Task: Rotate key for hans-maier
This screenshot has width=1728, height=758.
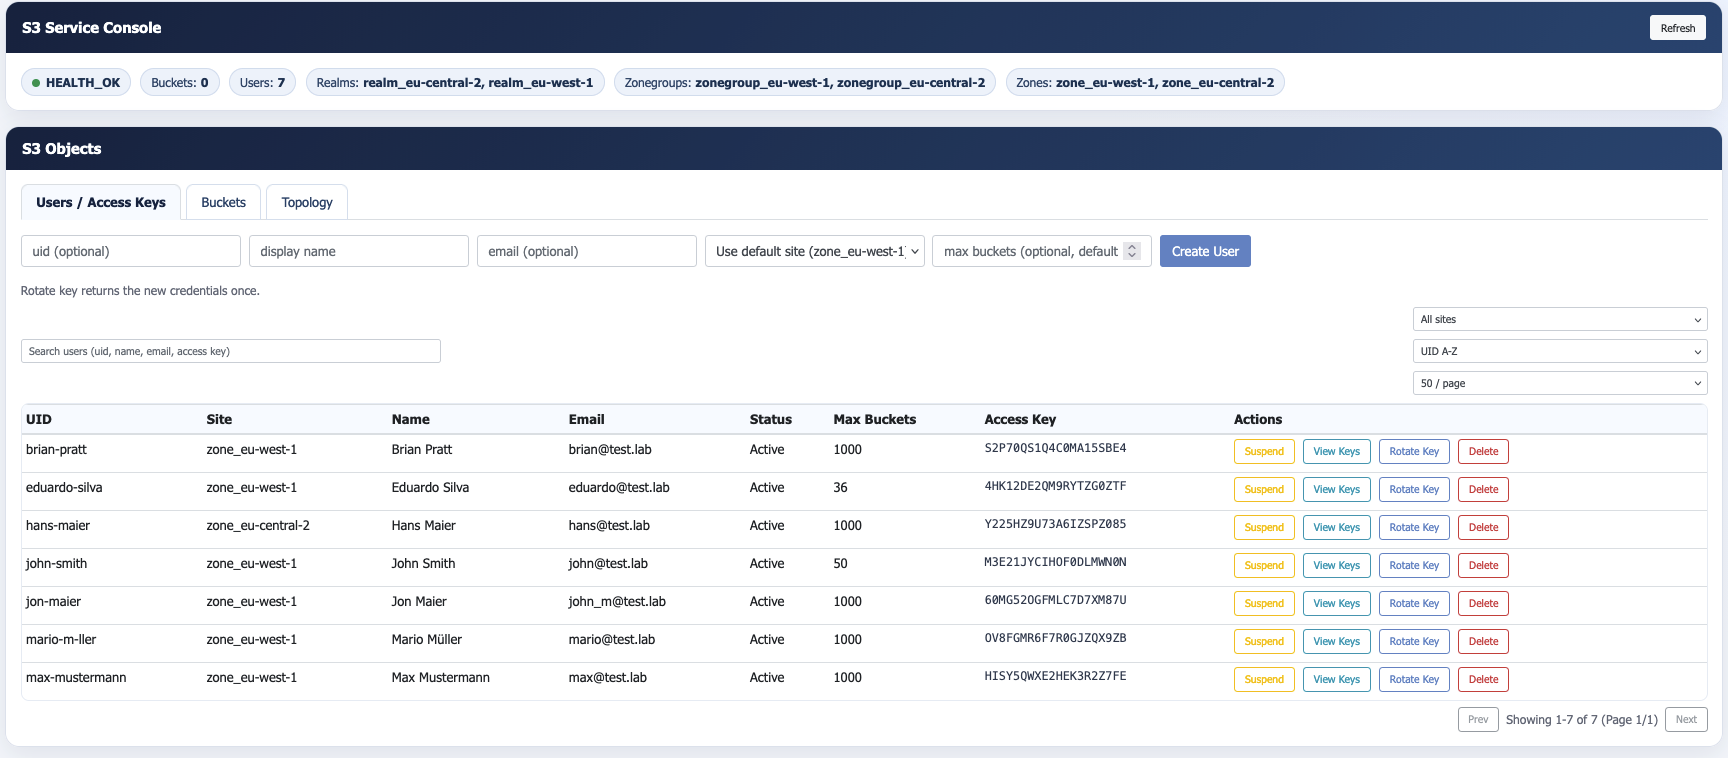Action: (x=1414, y=527)
